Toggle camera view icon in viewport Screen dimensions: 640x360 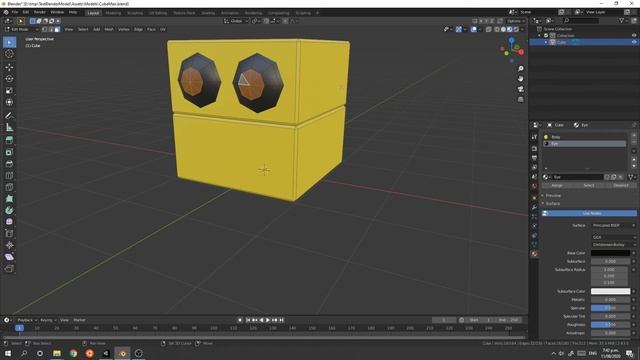click(x=520, y=89)
